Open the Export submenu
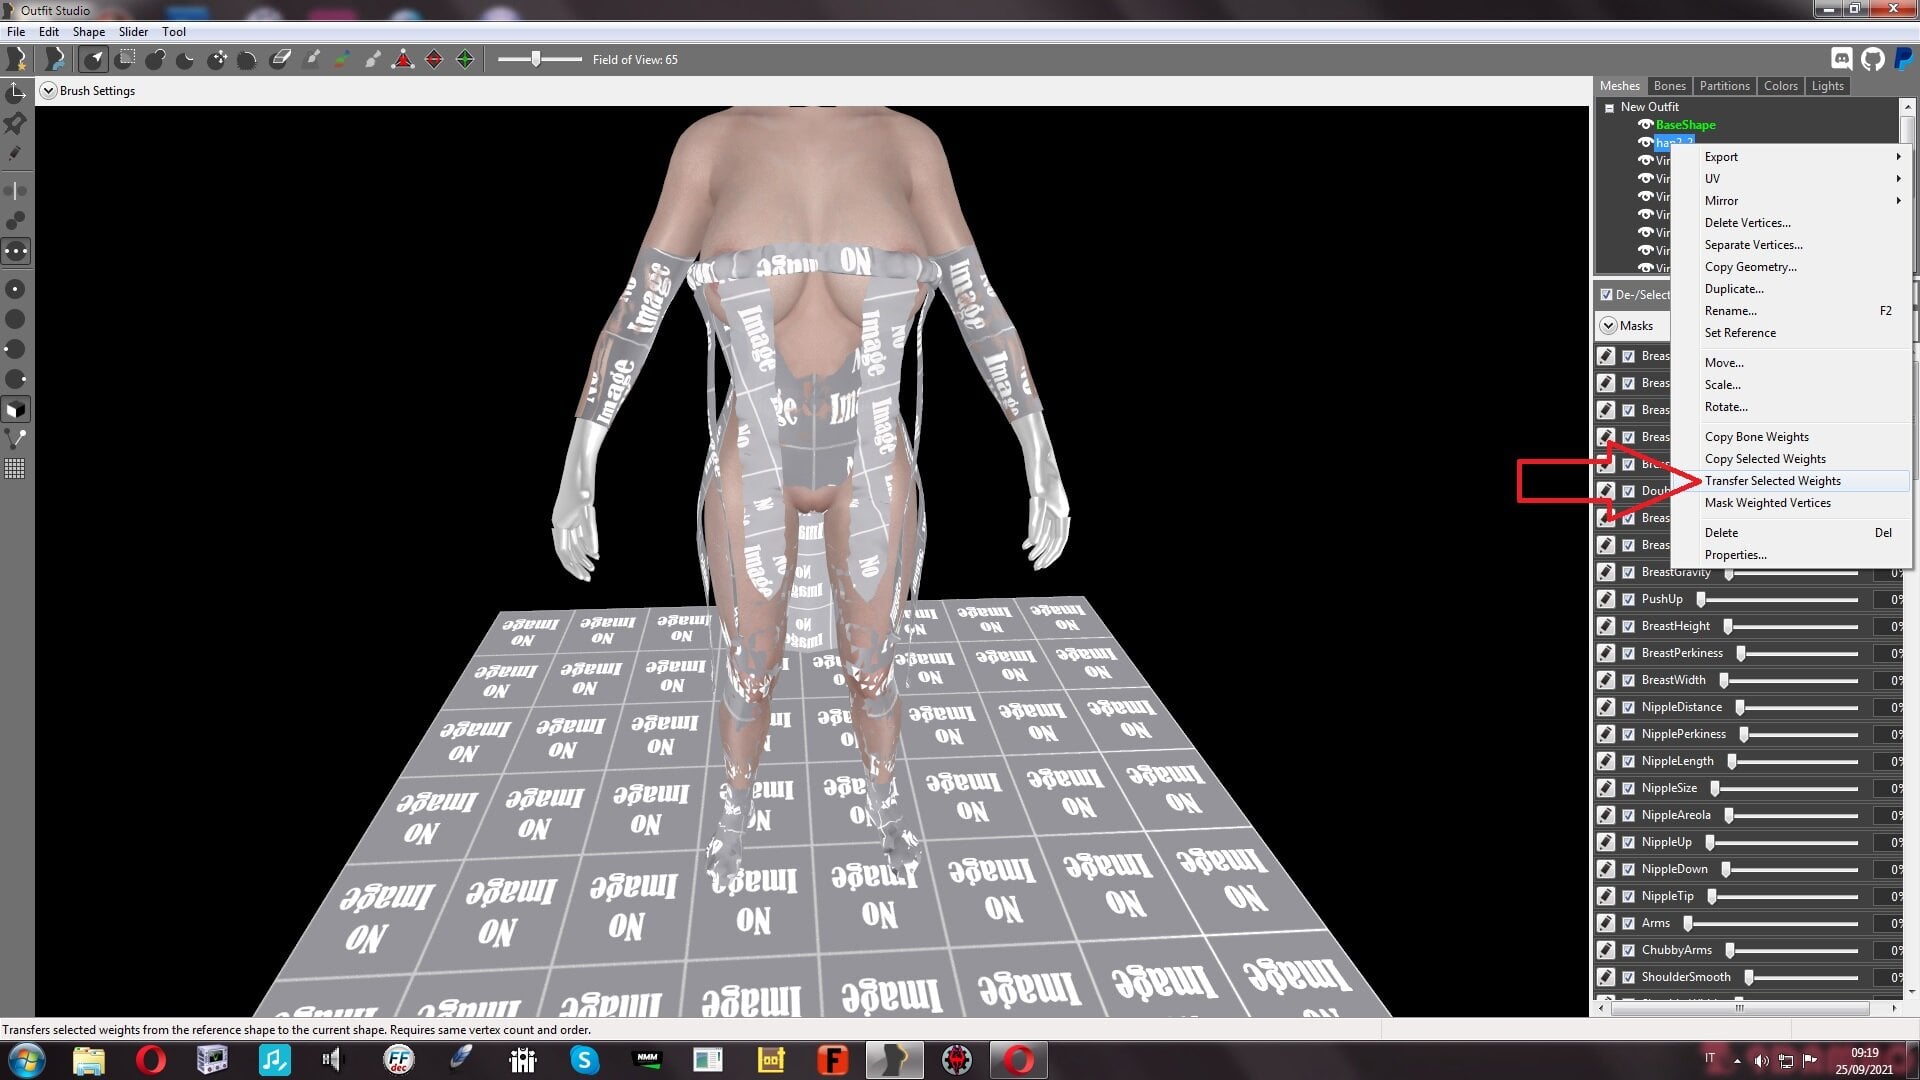The image size is (1920, 1080). coord(1803,157)
